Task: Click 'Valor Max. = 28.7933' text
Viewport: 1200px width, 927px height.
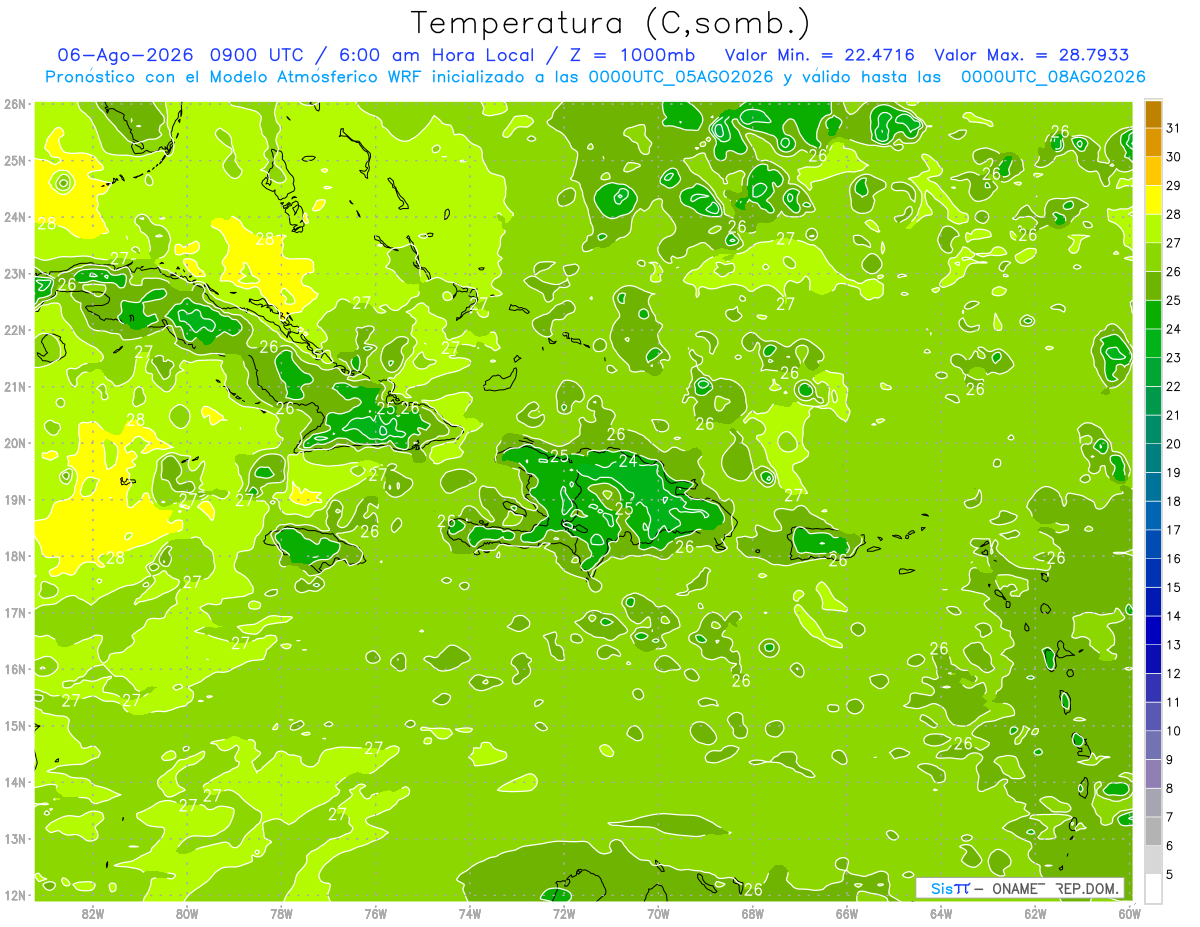Action: click(x=1031, y=55)
